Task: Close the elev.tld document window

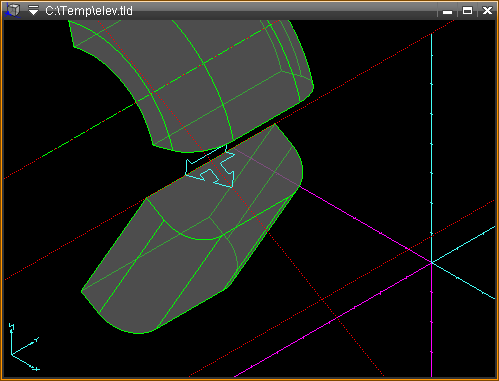Action: point(487,11)
